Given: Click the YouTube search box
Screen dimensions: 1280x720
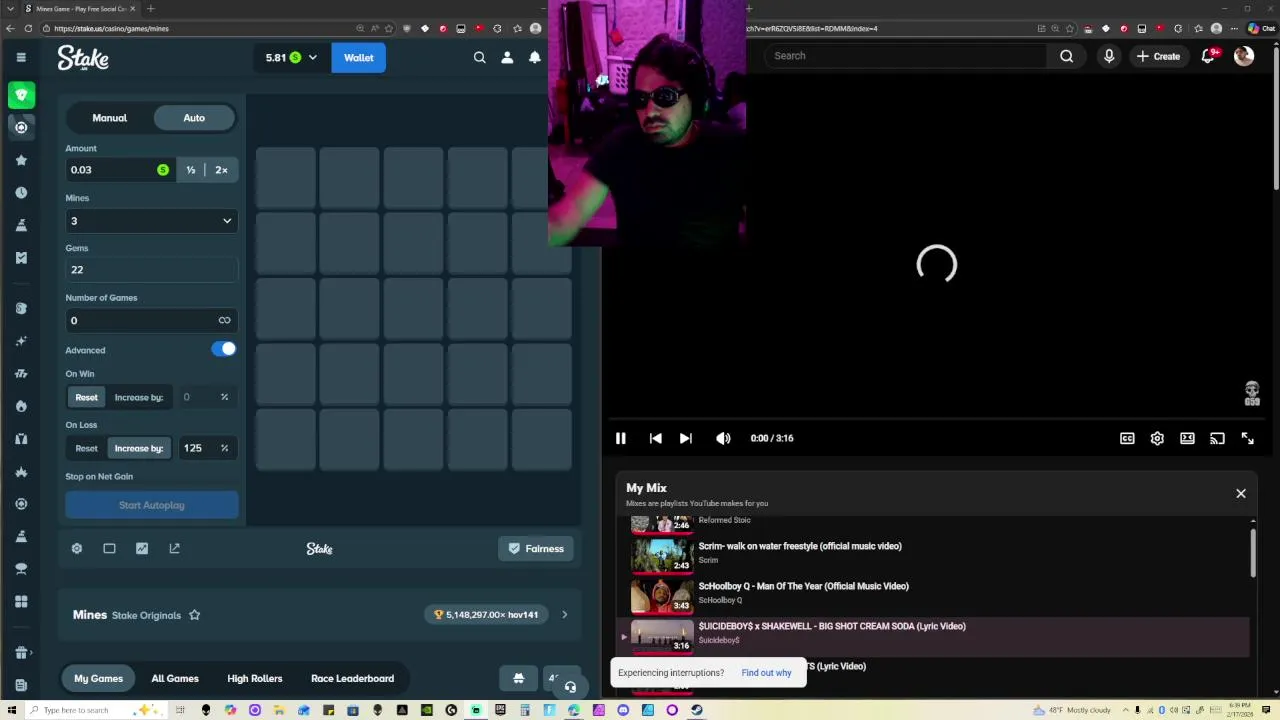Looking at the screenshot, I should 905,56.
